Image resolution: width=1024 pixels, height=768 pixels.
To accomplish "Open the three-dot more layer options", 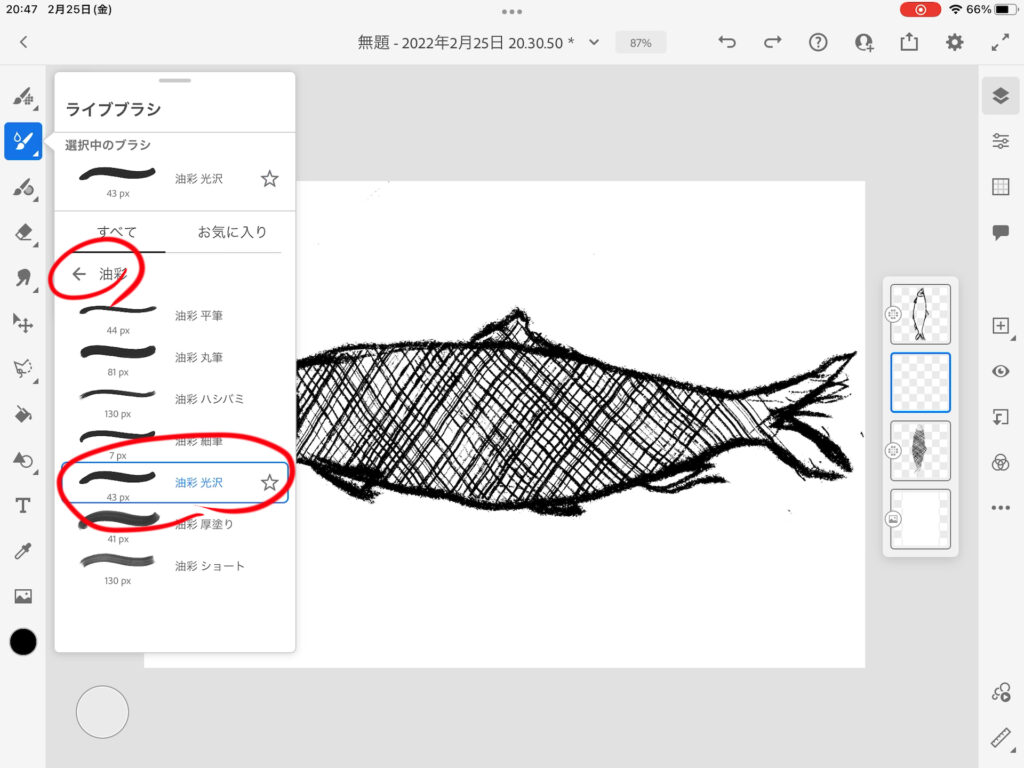I will (1000, 508).
